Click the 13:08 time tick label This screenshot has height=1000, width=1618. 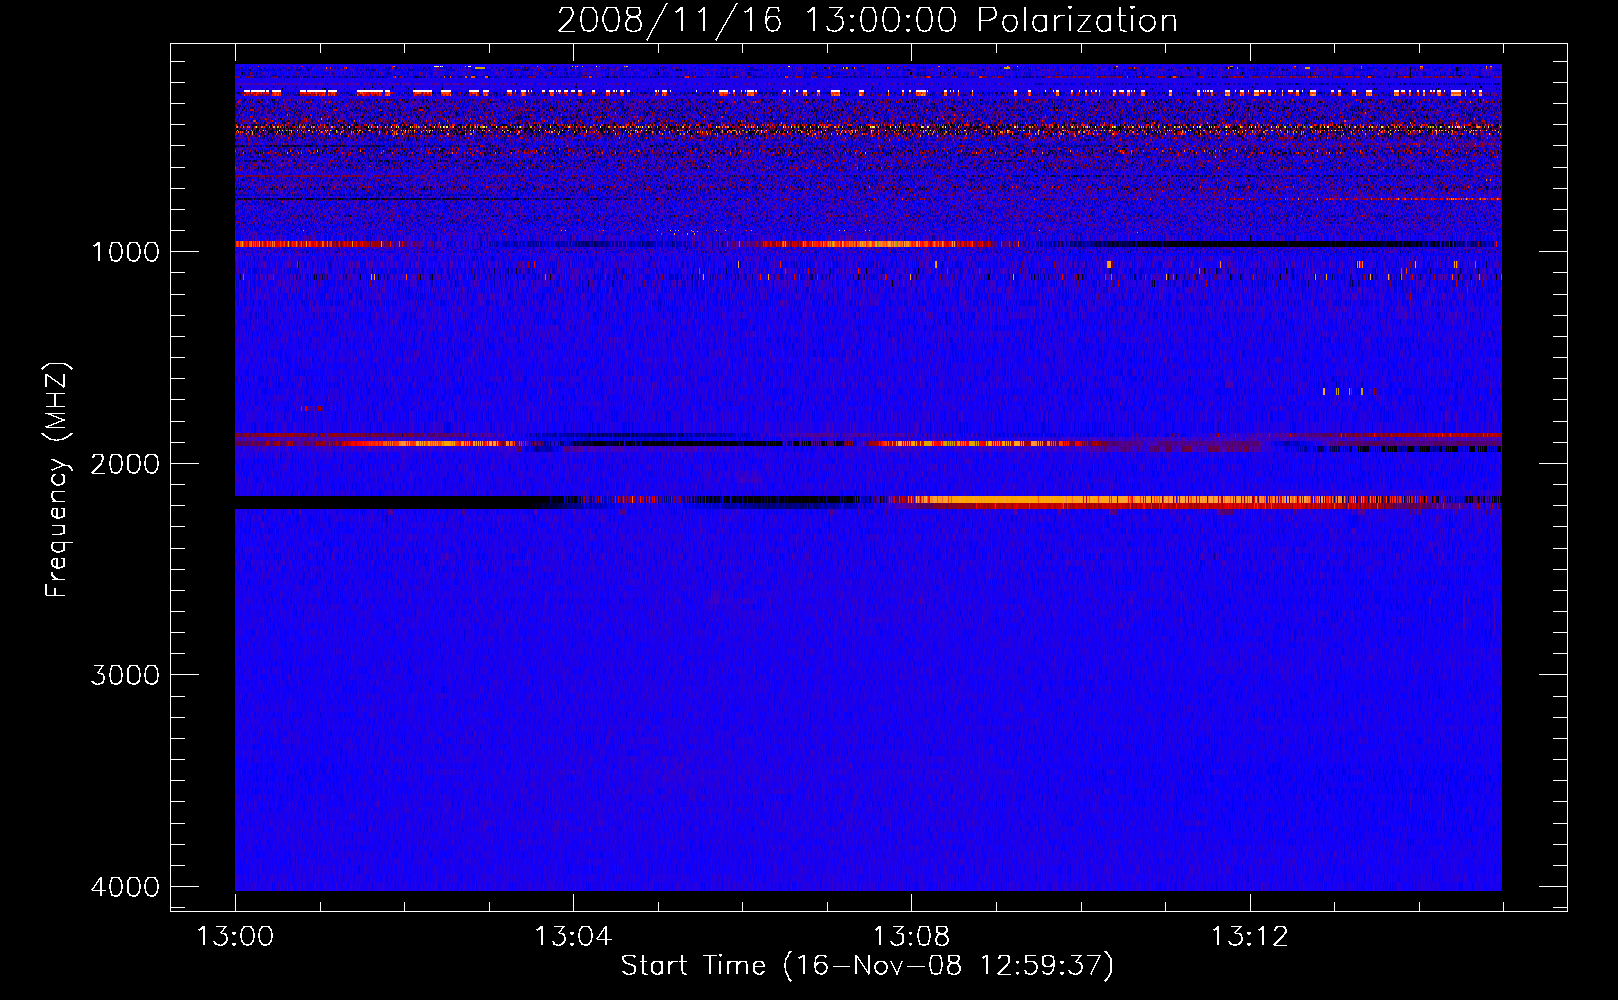tap(911, 937)
